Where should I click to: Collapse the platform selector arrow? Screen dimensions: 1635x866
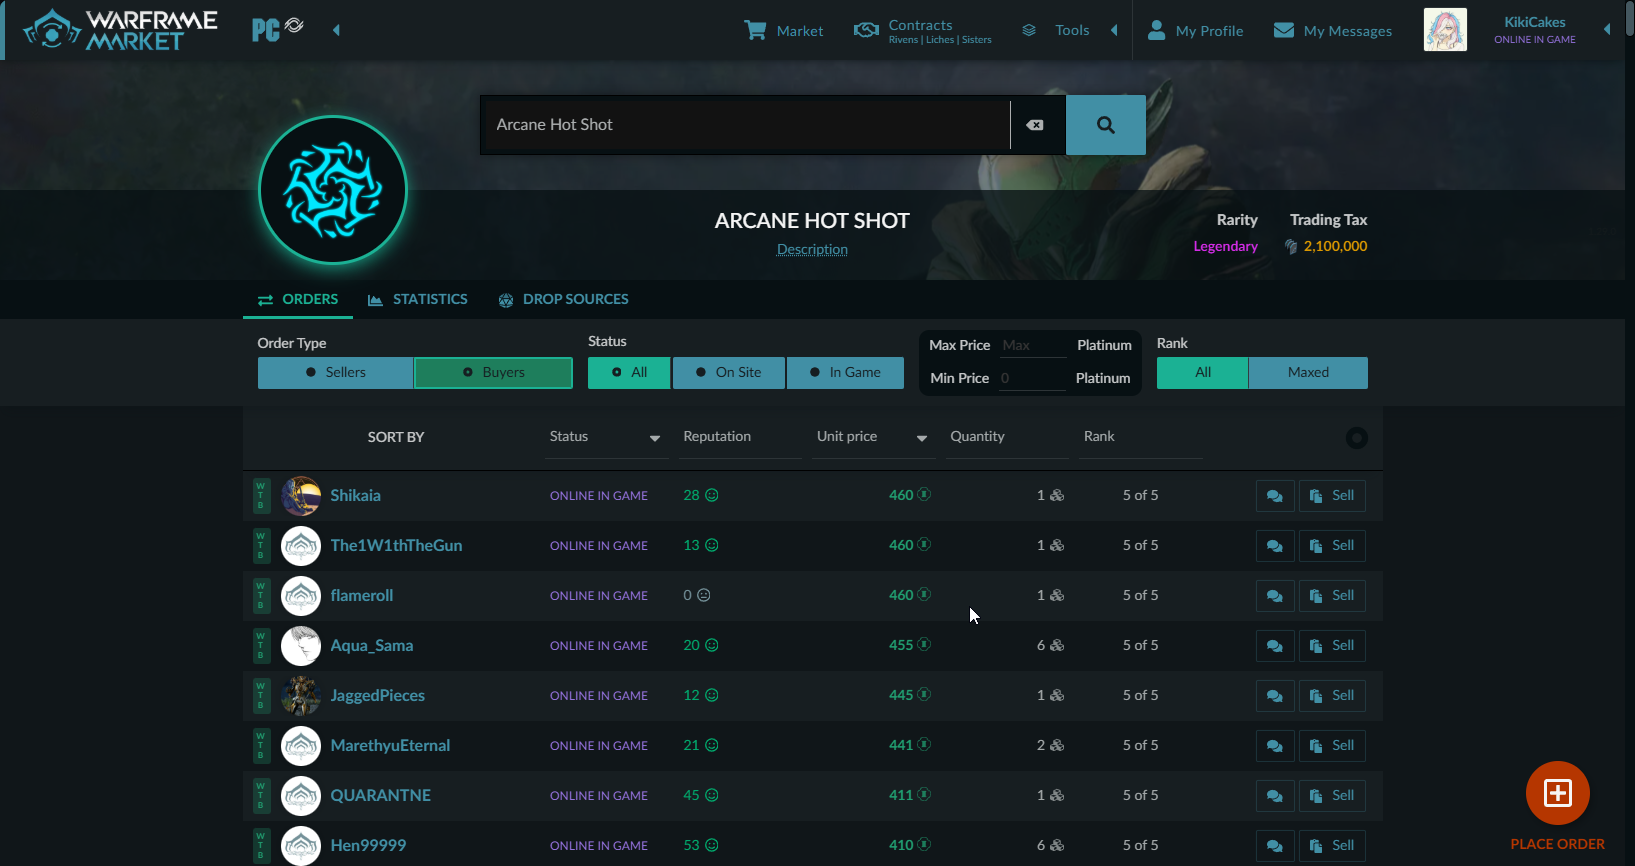pyautogui.click(x=336, y=30)
